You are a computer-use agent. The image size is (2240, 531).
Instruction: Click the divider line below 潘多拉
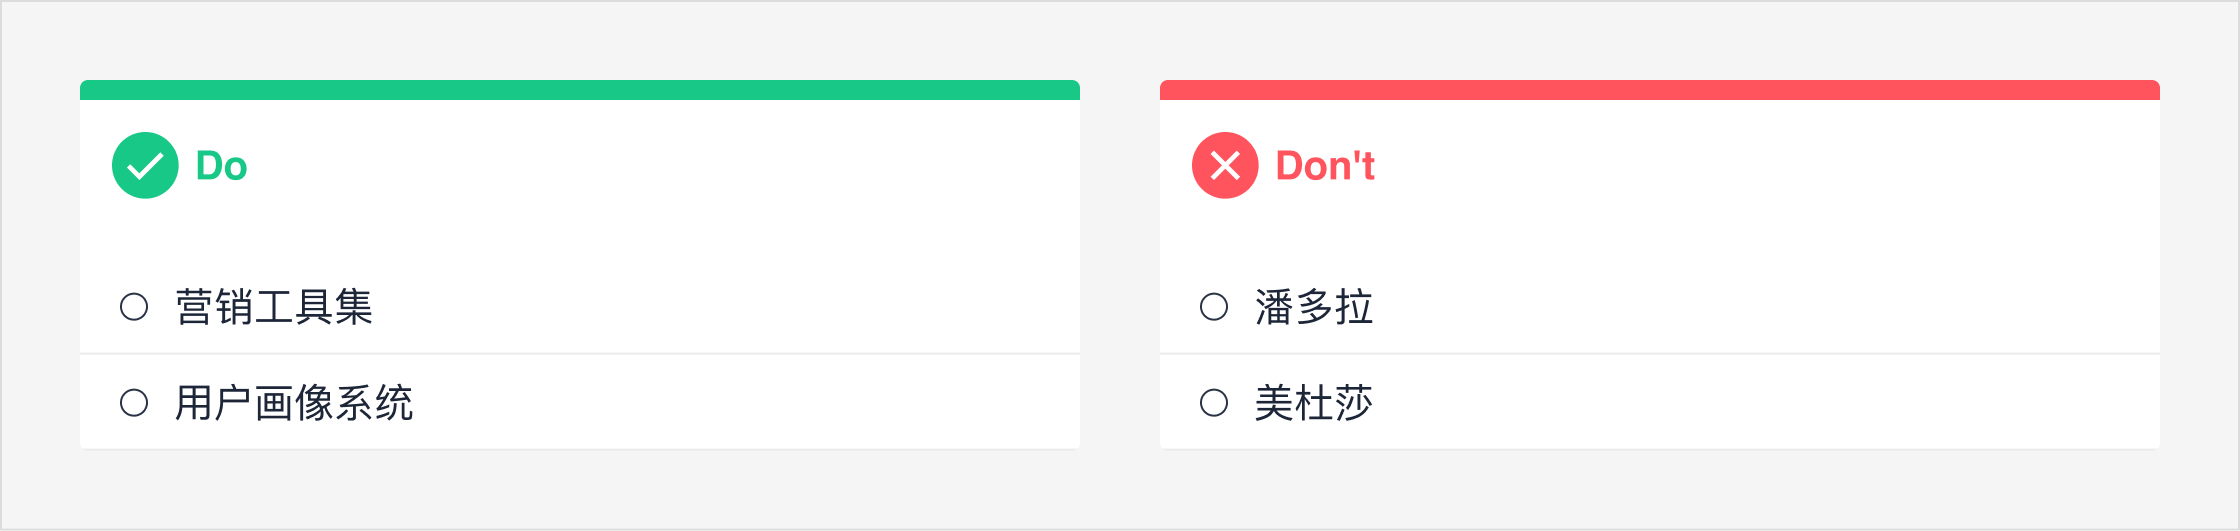[x=1660, y=353]
